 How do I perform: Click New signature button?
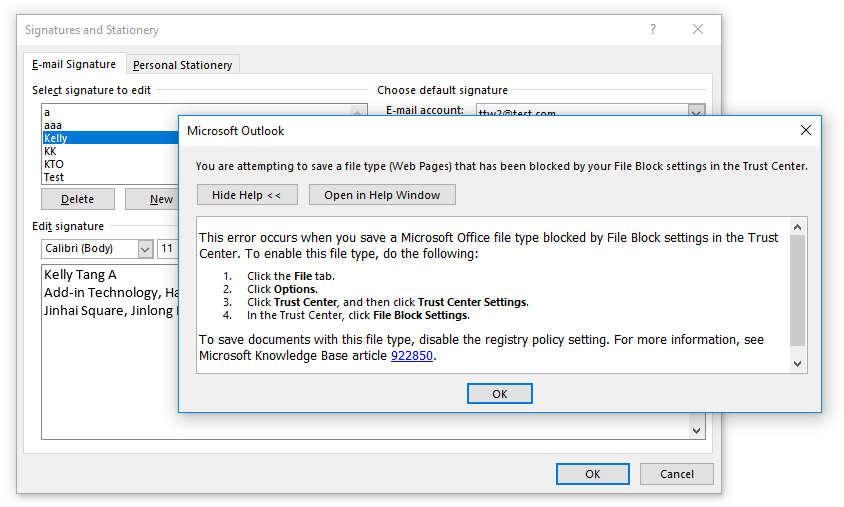point(152,199)
